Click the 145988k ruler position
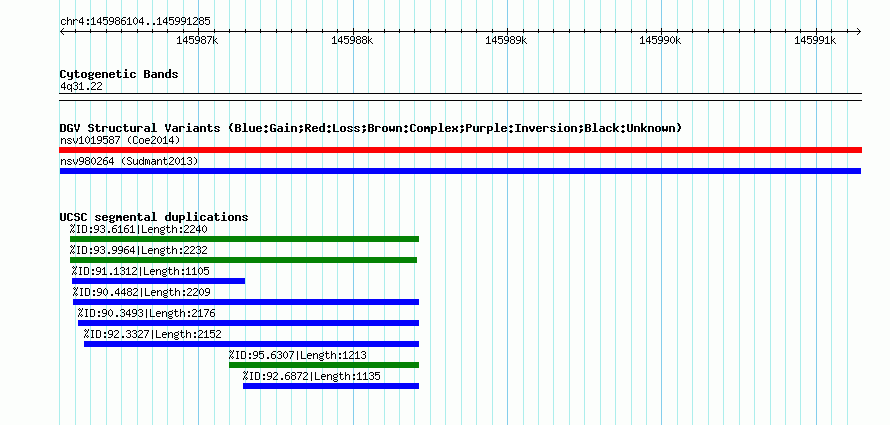Screen dimensions: 890x425 click(x=352, y=40)
